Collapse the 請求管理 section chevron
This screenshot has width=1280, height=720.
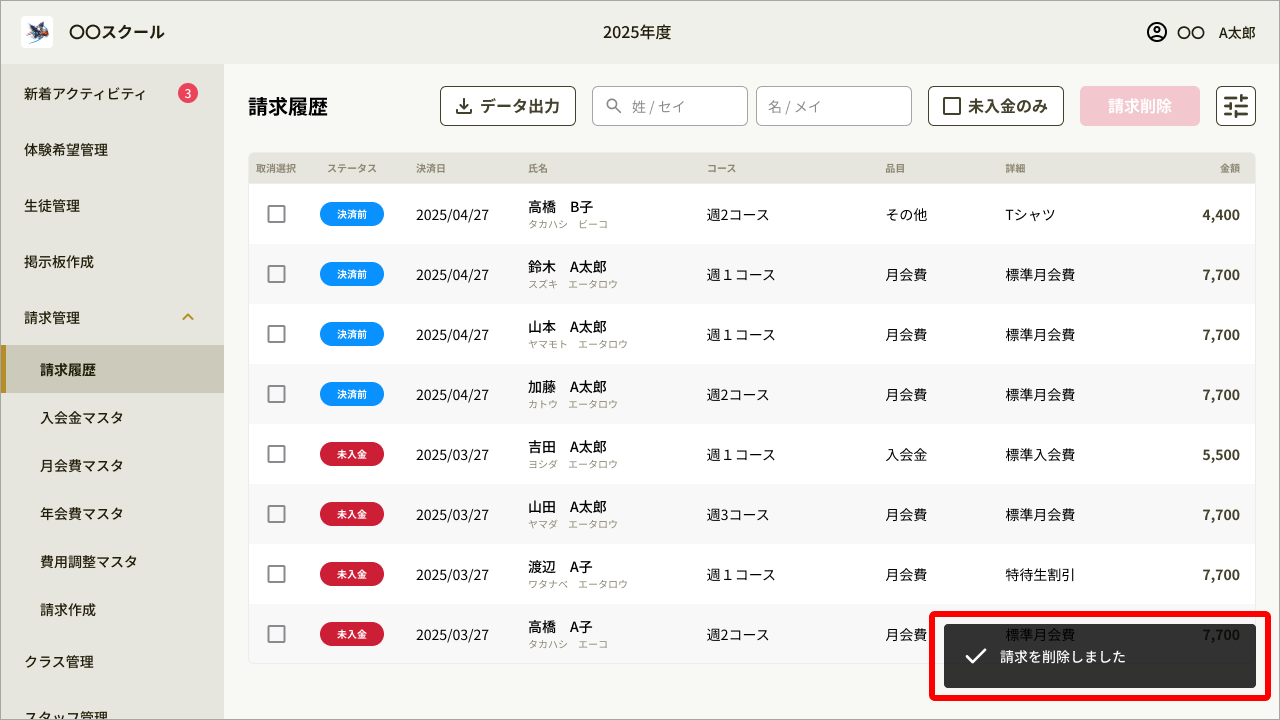click(188, 317)
